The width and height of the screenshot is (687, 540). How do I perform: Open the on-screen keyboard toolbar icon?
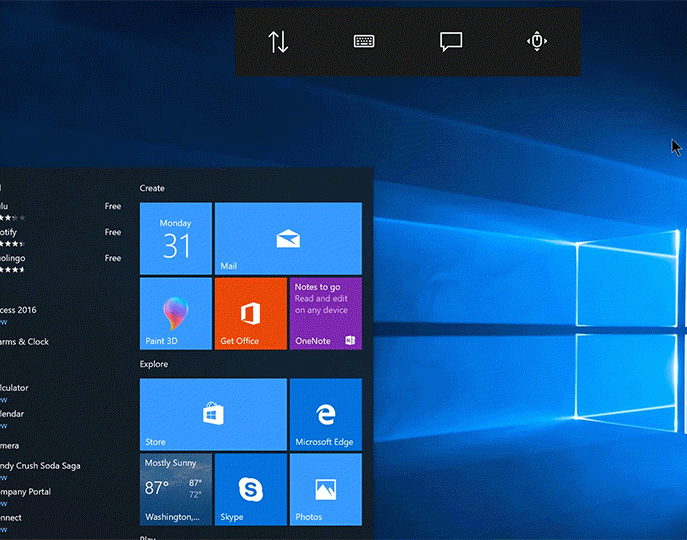(x=364, y=42)
